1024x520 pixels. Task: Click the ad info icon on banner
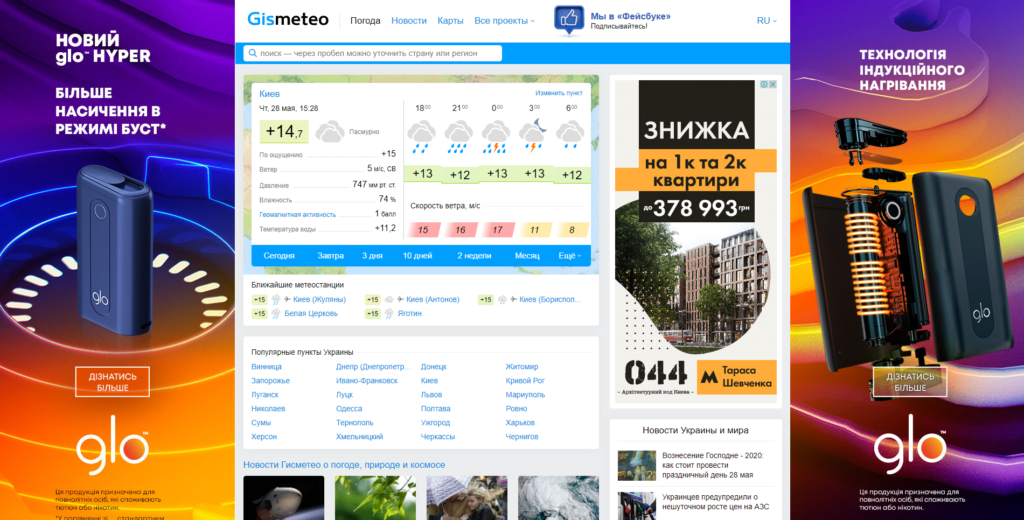coord(763,84)
